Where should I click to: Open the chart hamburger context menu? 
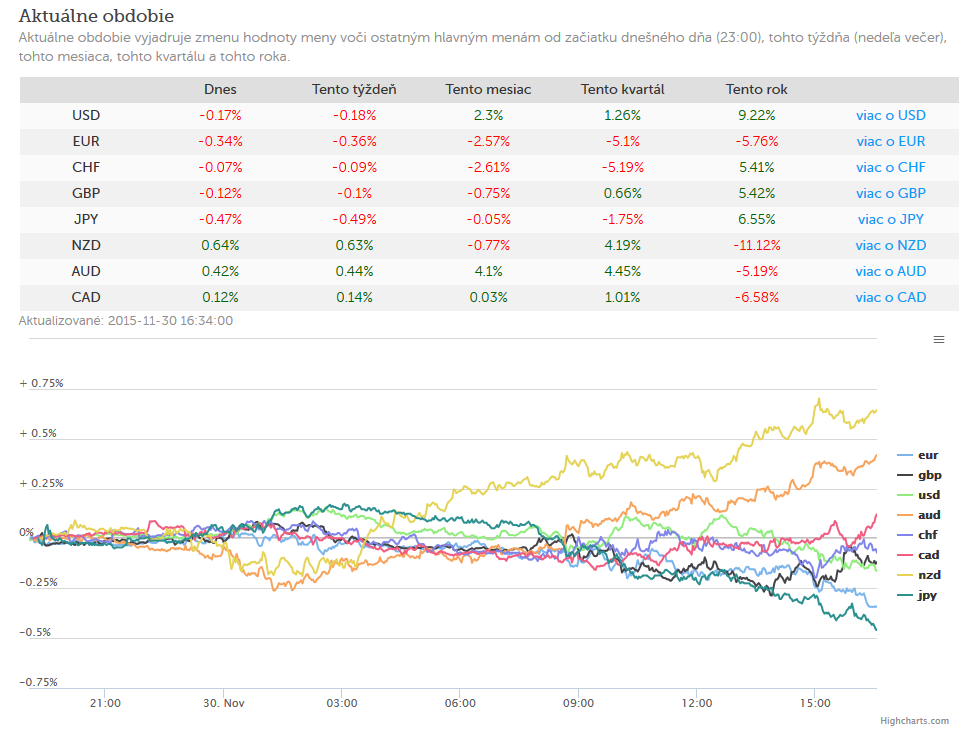point(939,340)
